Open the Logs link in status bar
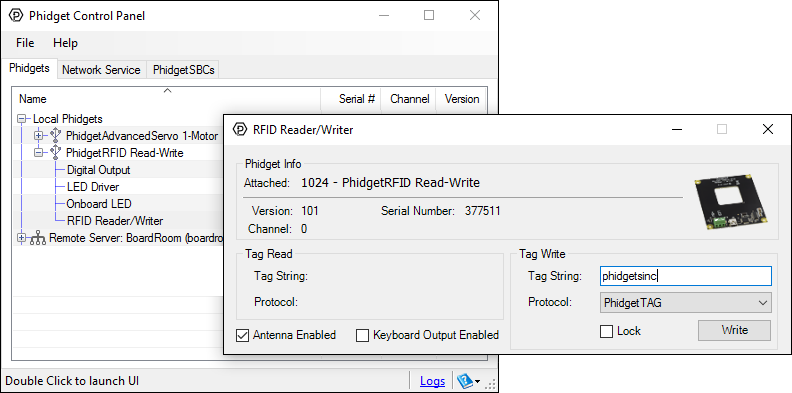 pos(432,381)
